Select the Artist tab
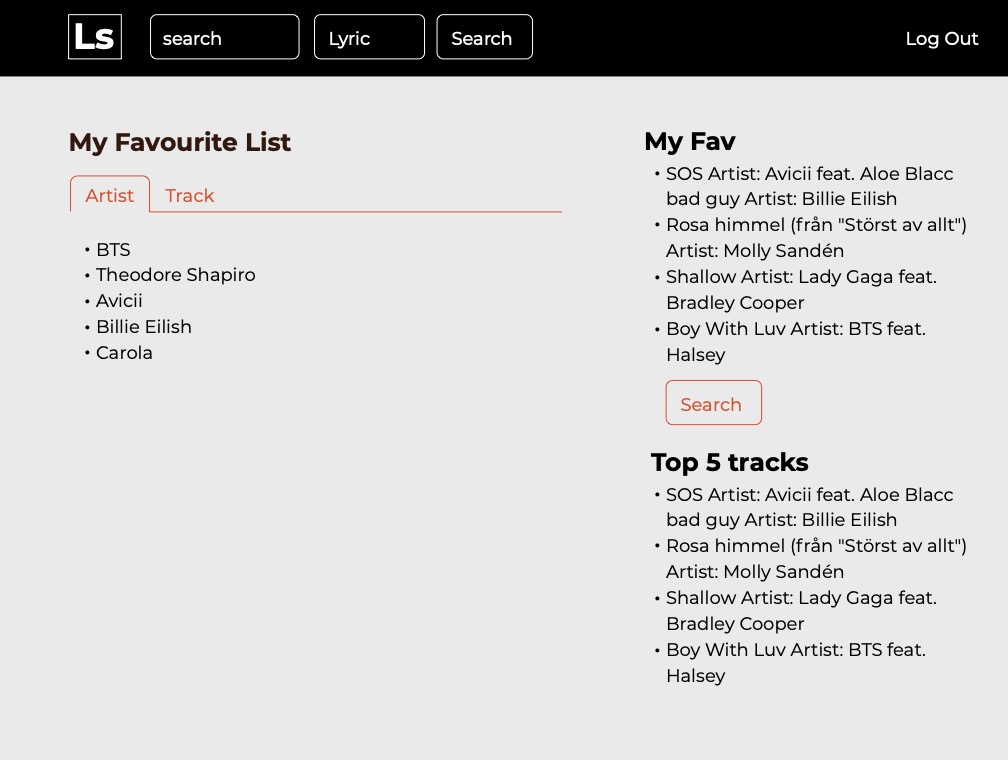The height and width of the screenshot is (760, 1008). tap(110, 194)
